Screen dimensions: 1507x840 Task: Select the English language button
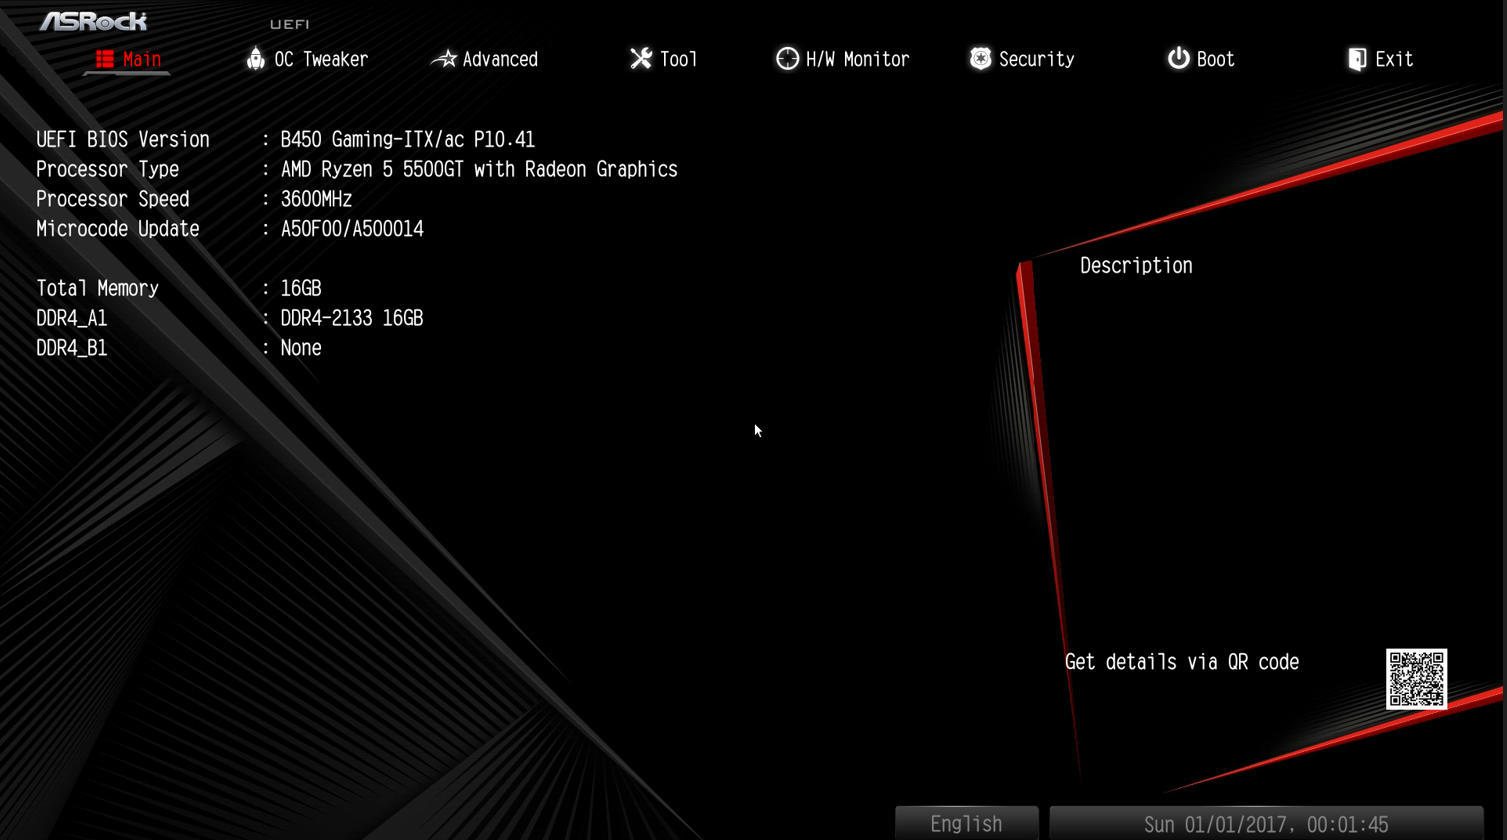[967, 823]
